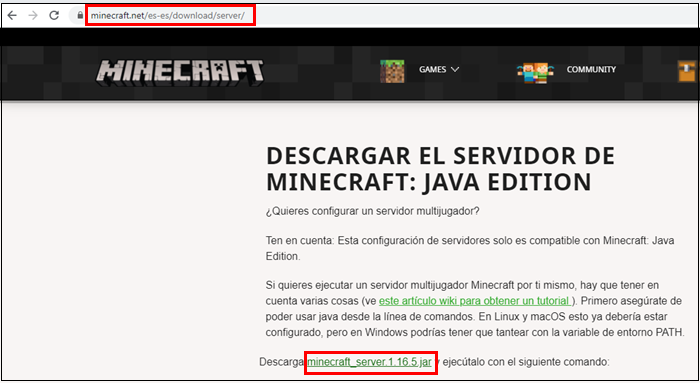Image resolution: width=700 pixels, height=383 pixels.
Task: Reload the page with refresh icon
Action: pos(54,16)
